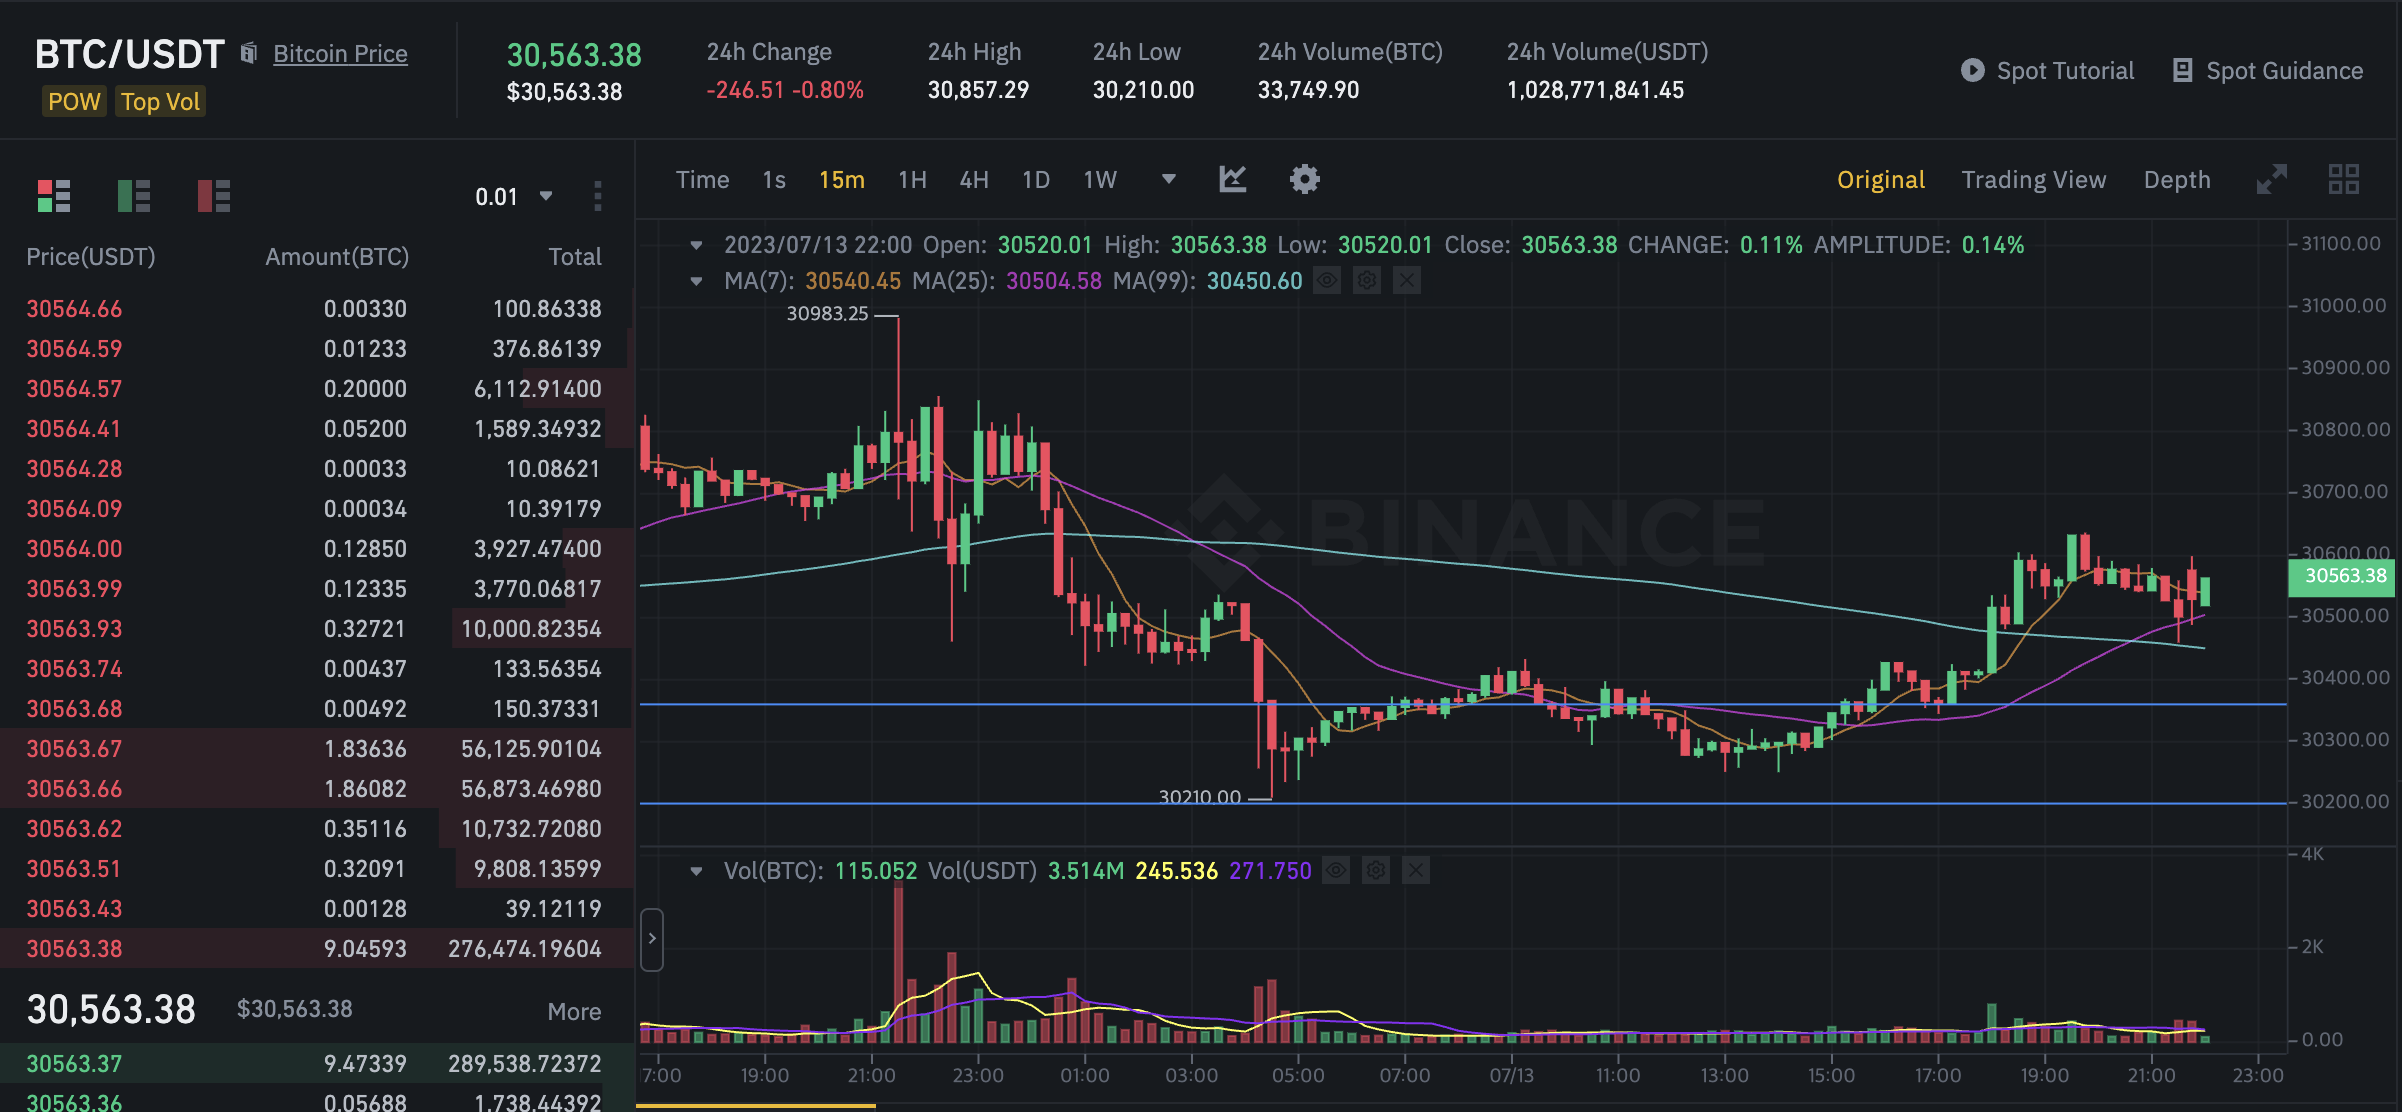2402x1112 pixels.
Task: Toggle MA indicator visibility eye icon
Action: tap(1327, 281)
